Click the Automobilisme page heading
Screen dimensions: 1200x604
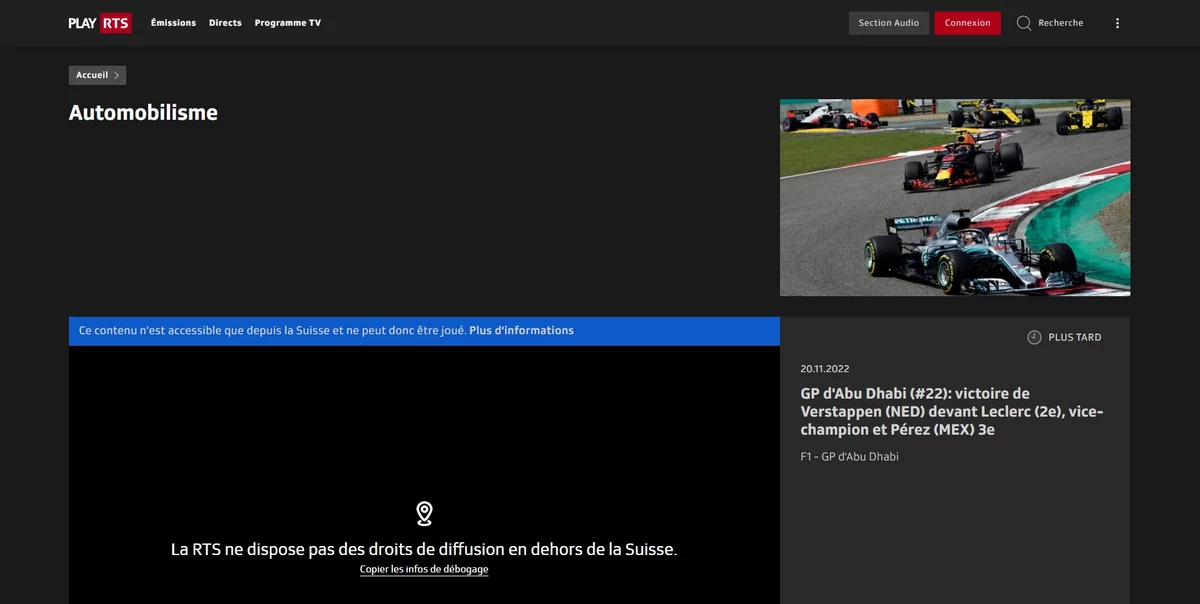143,113
